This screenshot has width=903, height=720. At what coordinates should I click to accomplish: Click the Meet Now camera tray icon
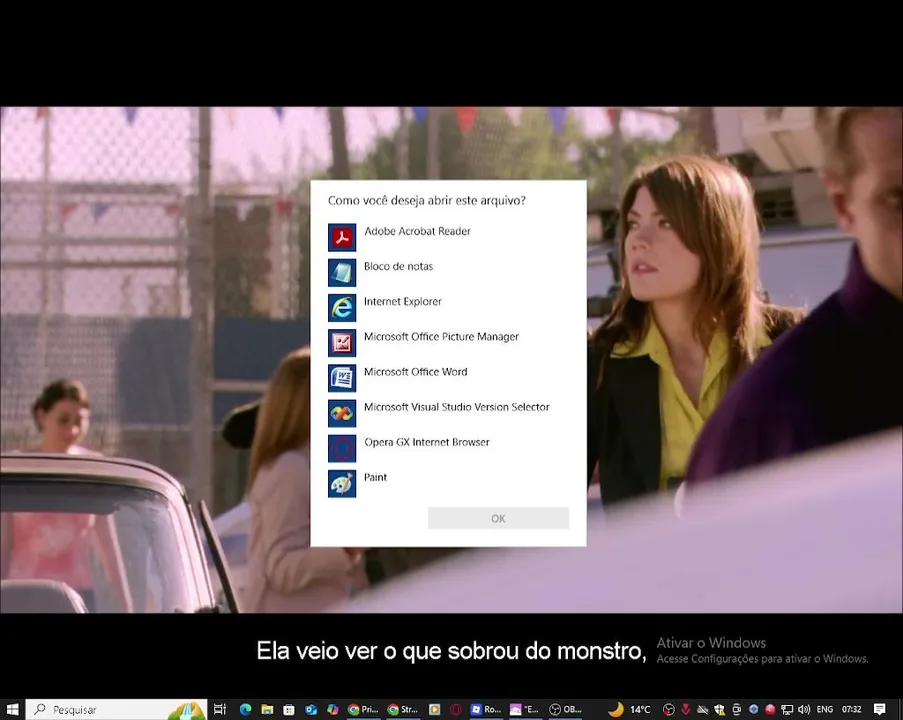[737, 709]
